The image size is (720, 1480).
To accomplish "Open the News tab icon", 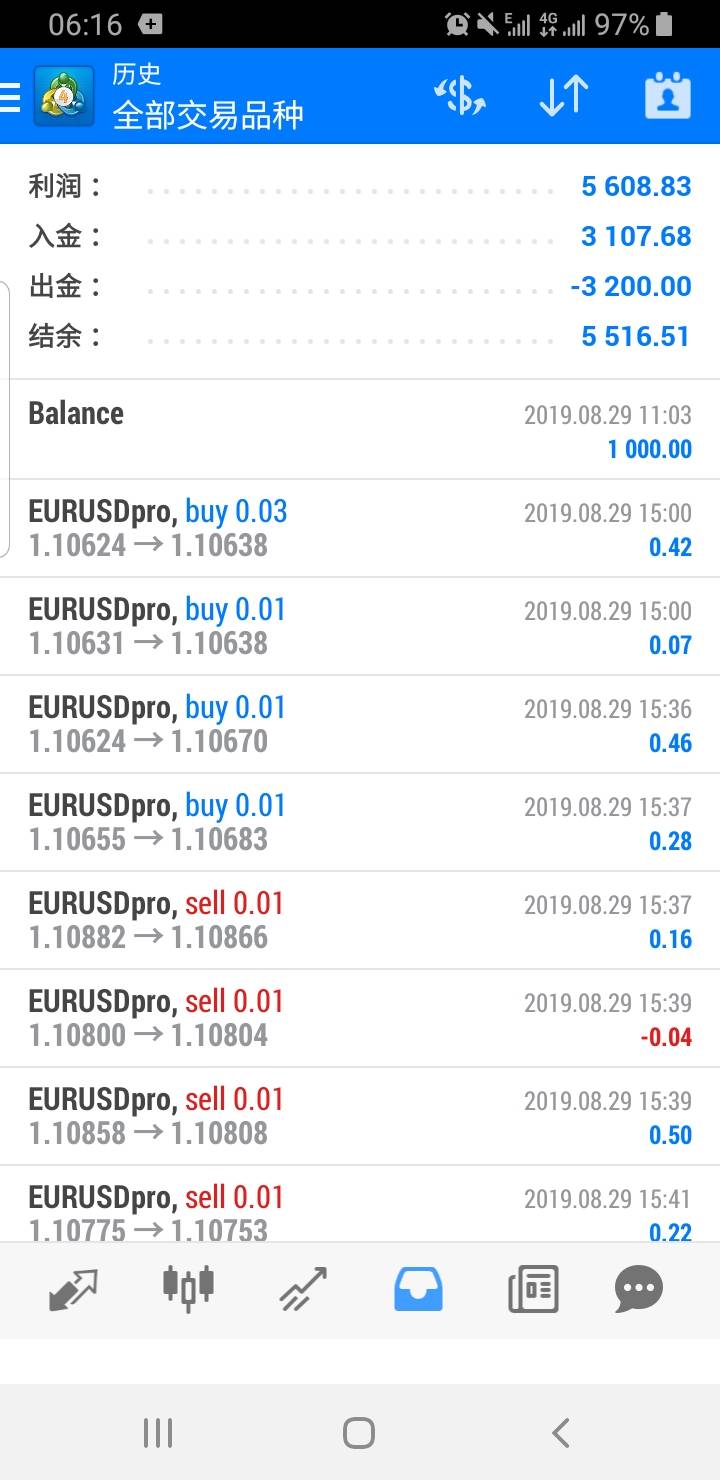I will (x=533, y=1289).
